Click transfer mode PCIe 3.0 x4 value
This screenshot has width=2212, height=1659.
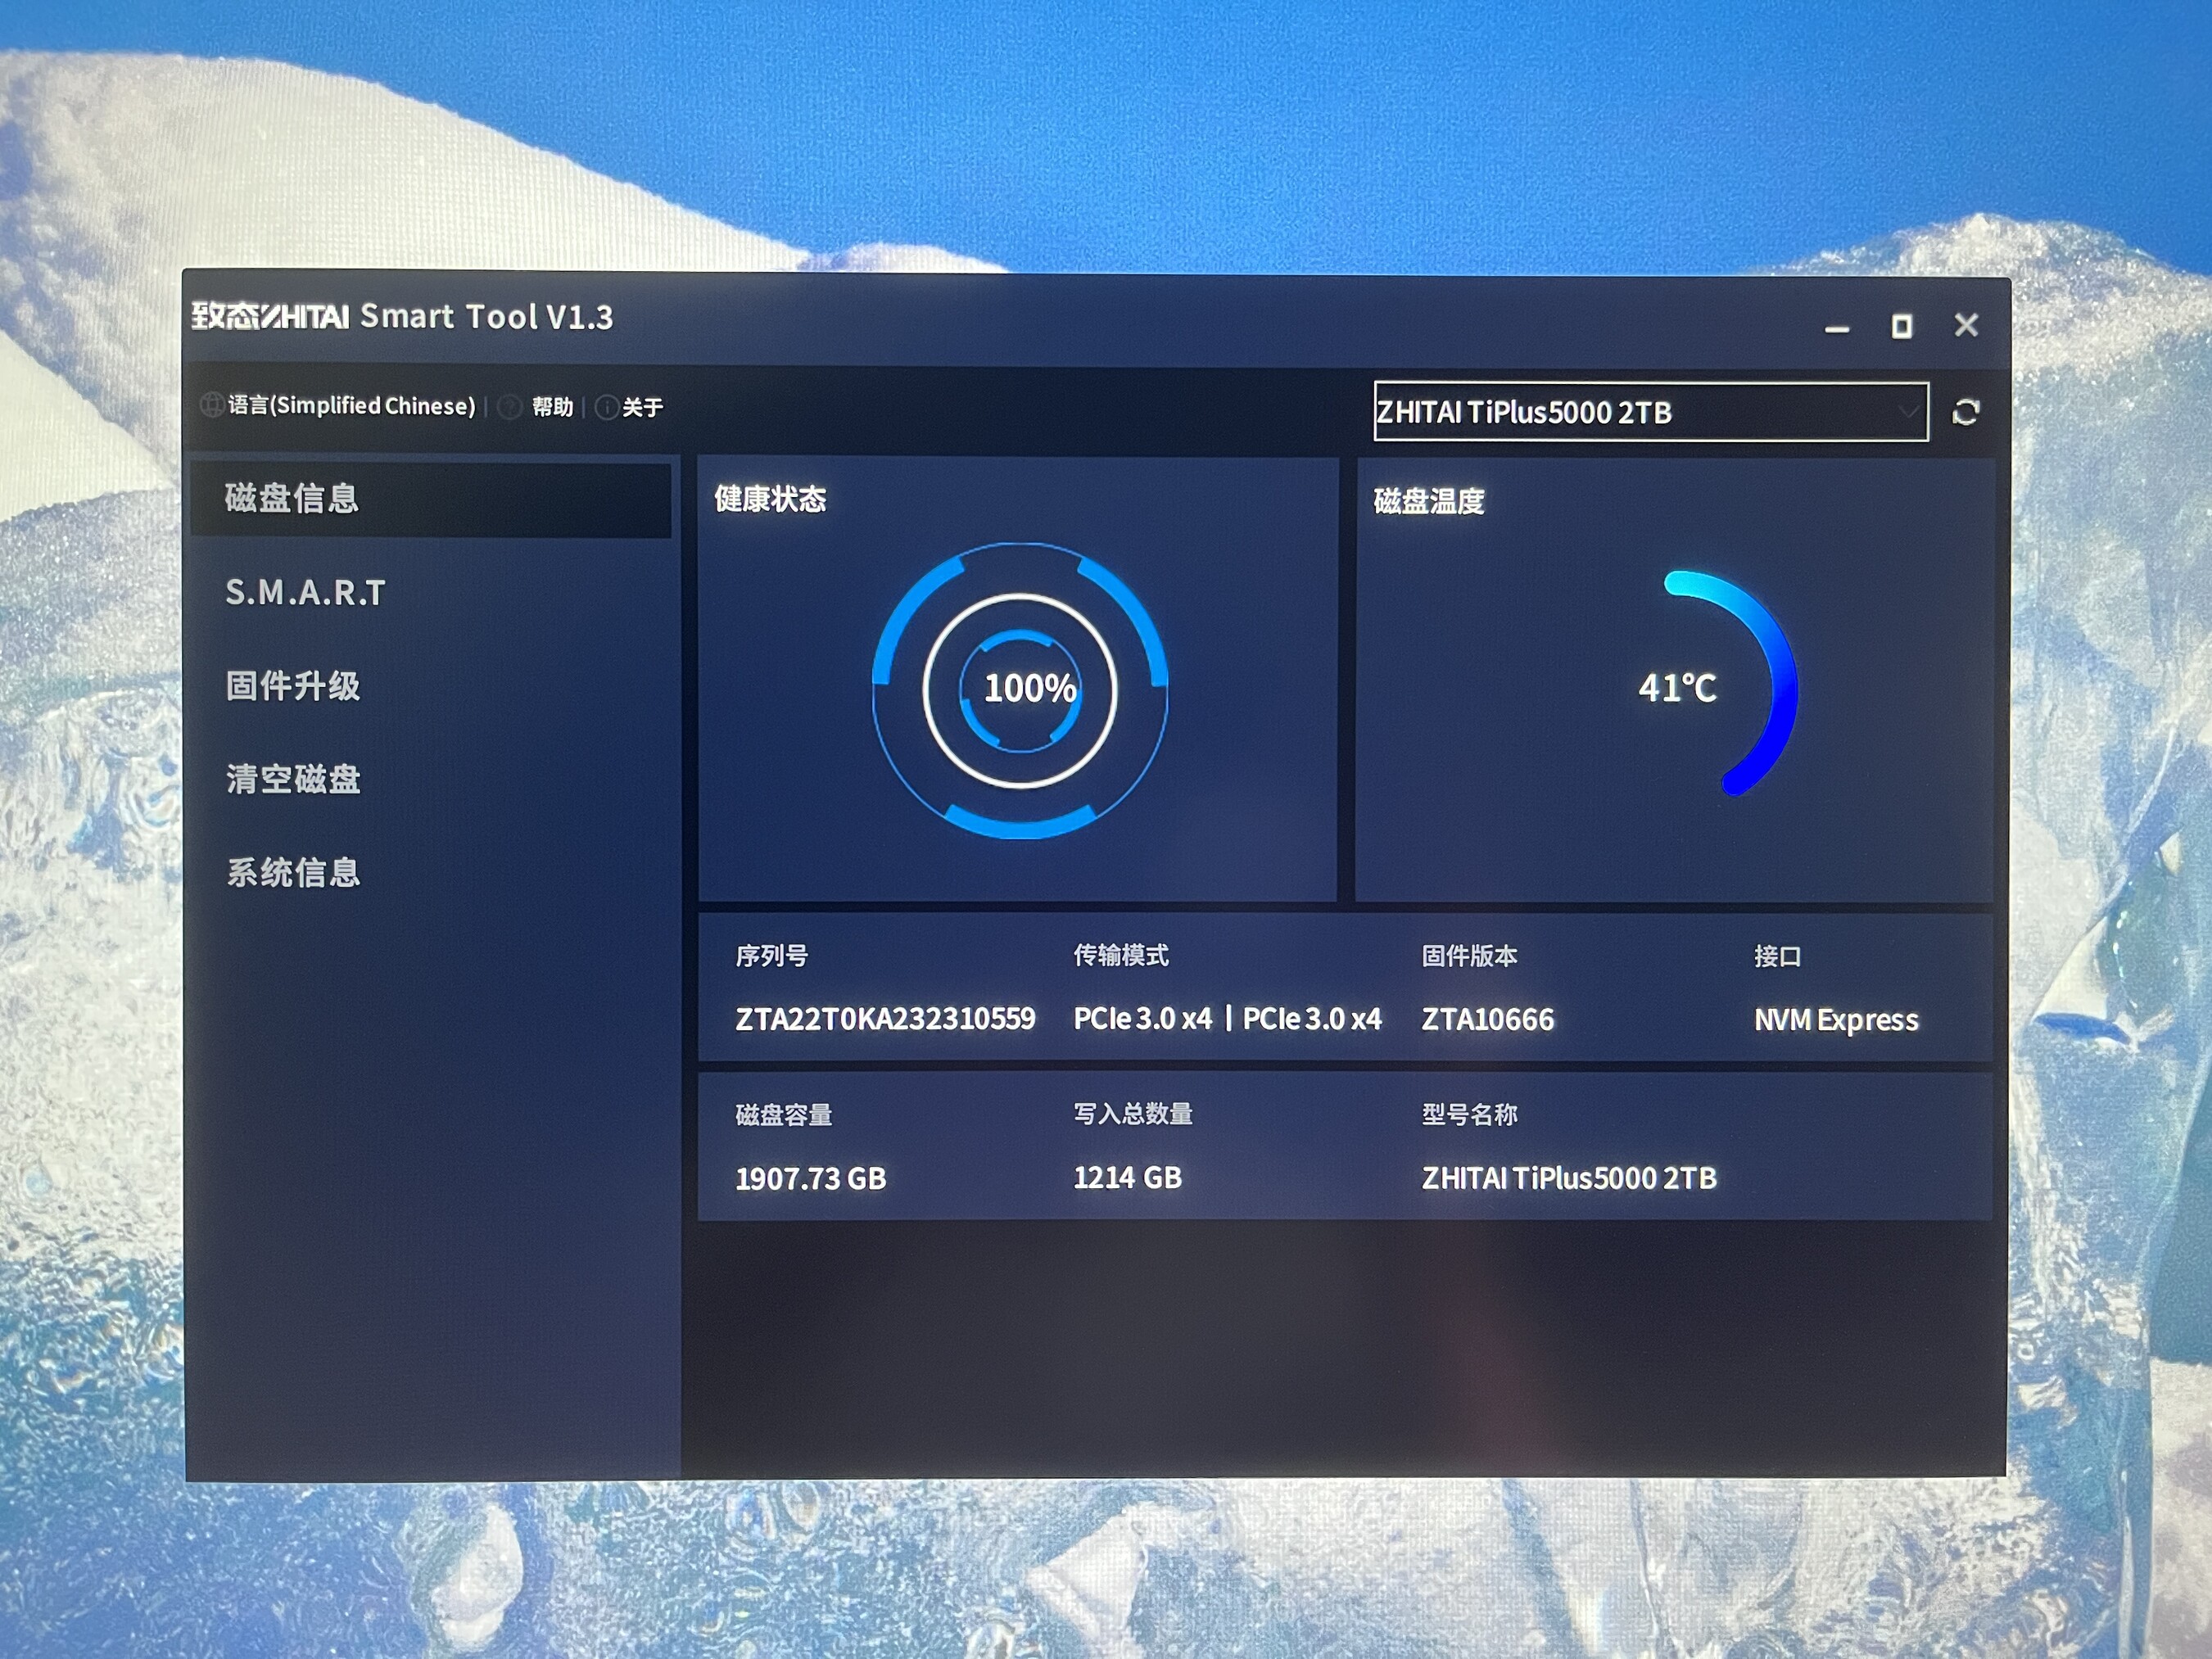[x=1227, y=1019]
